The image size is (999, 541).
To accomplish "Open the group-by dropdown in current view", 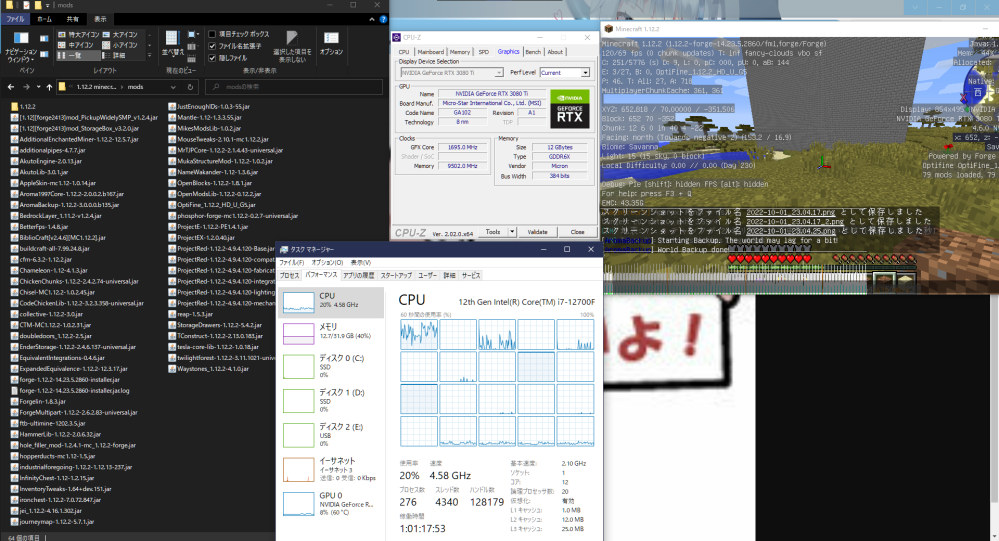I will 192,35.
